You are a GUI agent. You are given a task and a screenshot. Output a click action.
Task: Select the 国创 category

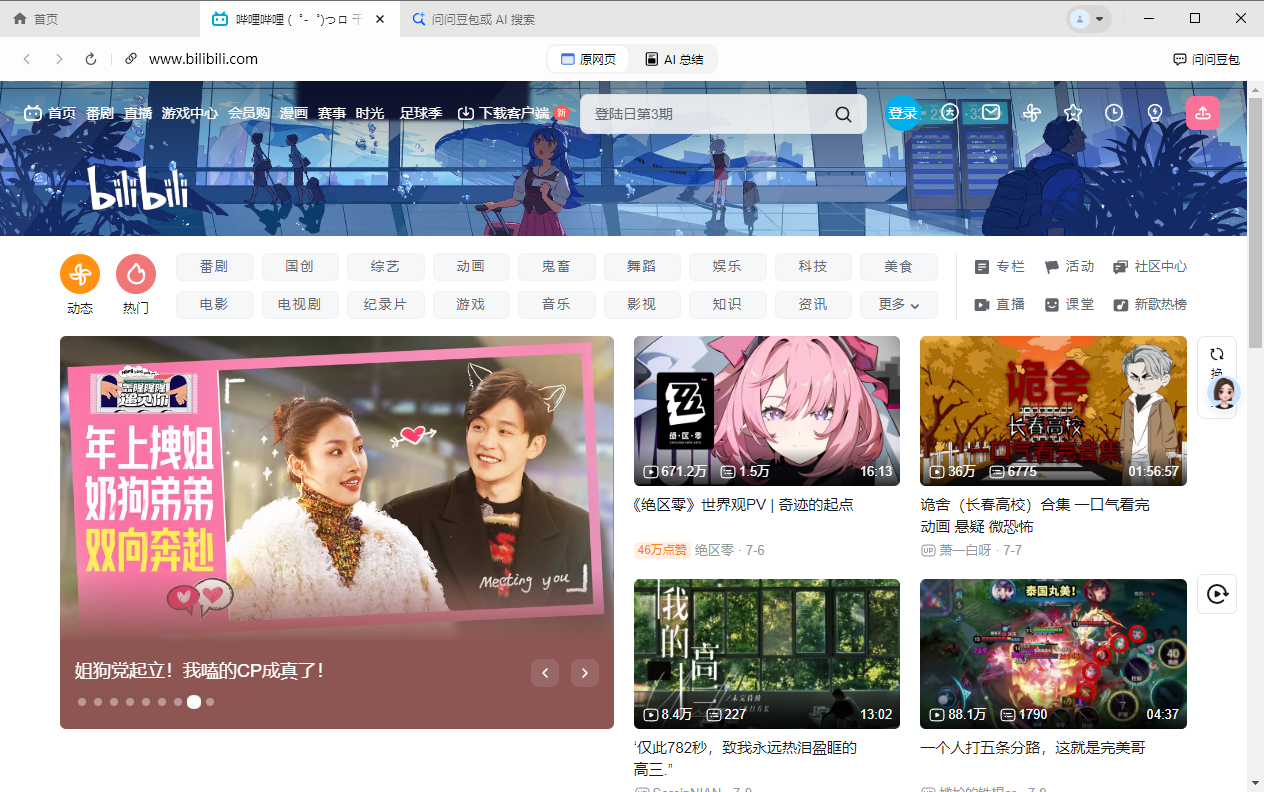click(300, 266)
